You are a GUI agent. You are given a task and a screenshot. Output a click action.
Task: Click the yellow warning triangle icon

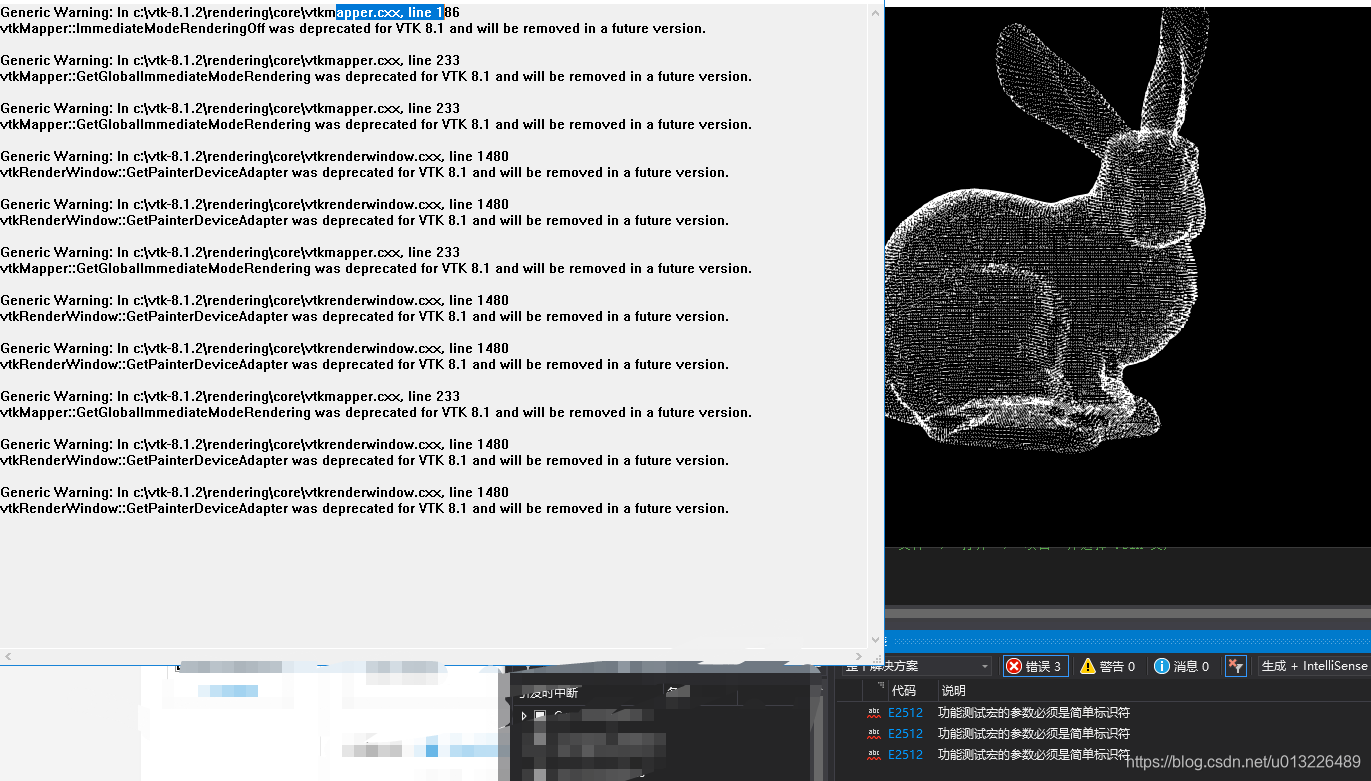click(x=1088, y=666)
